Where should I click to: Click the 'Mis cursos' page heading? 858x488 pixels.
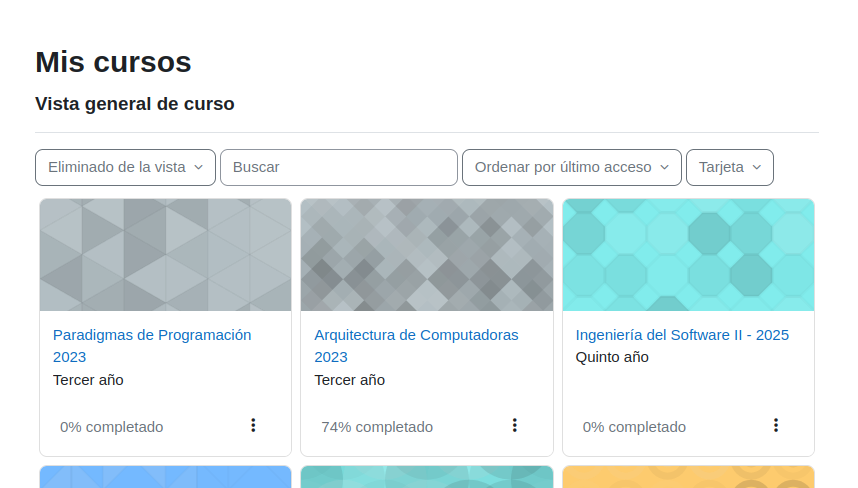(113, 62)
